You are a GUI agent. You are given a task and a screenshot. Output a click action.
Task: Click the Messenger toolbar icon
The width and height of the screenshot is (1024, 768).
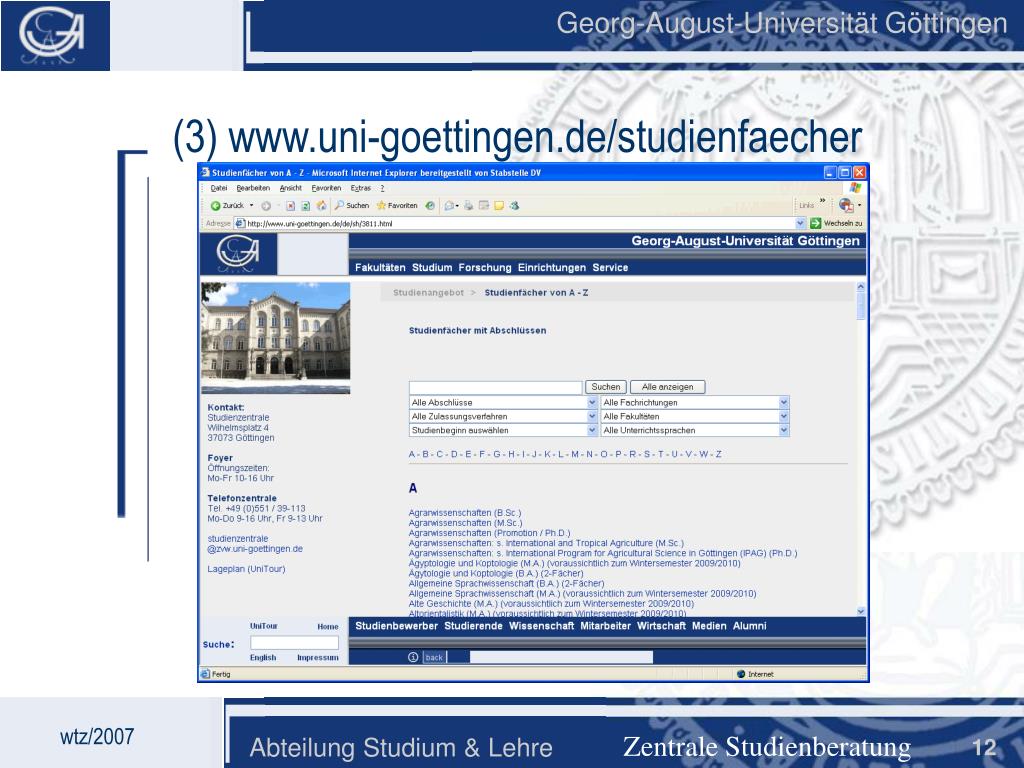tap(514, 206)
